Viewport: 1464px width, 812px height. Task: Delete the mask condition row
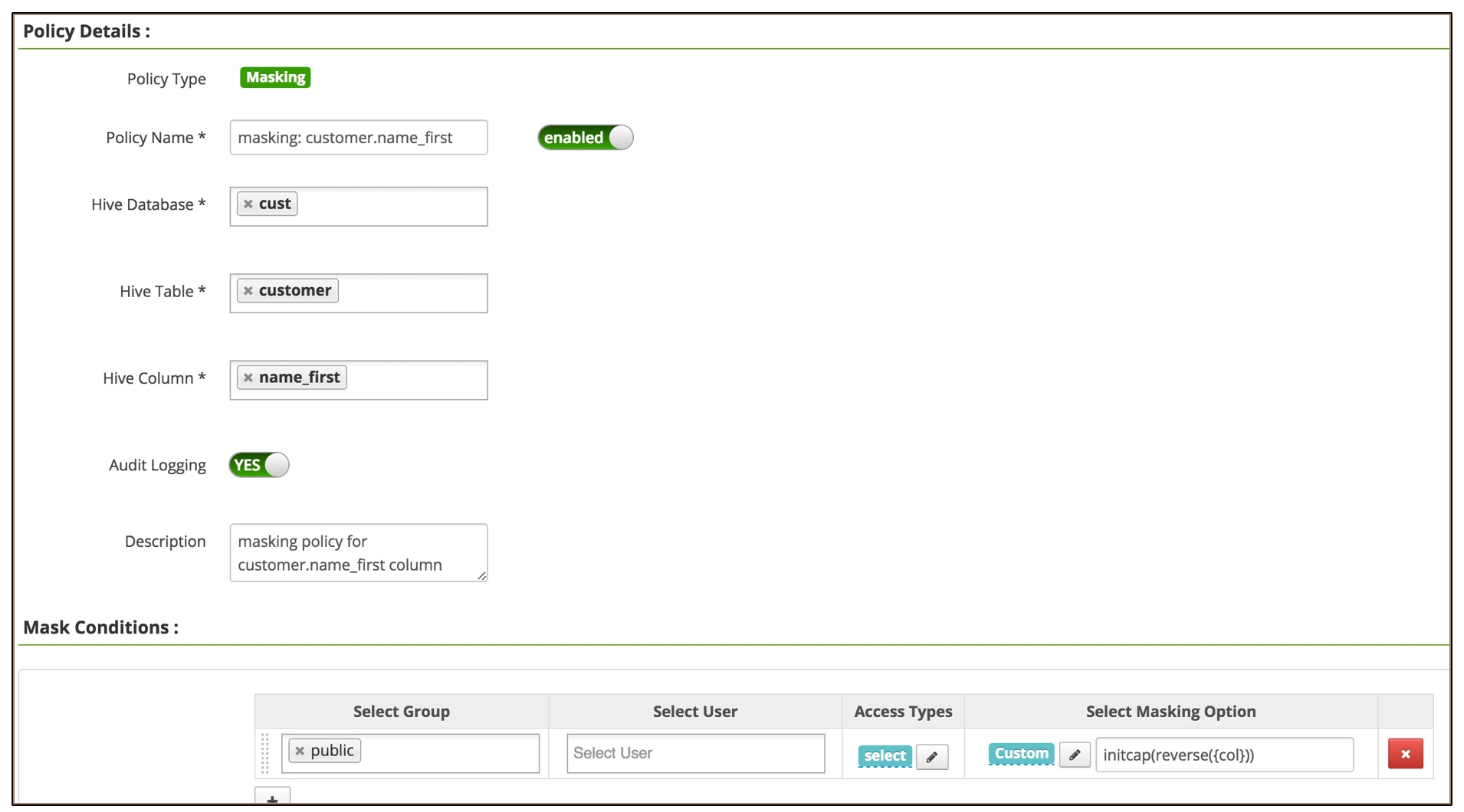(x=1404, y=754)
